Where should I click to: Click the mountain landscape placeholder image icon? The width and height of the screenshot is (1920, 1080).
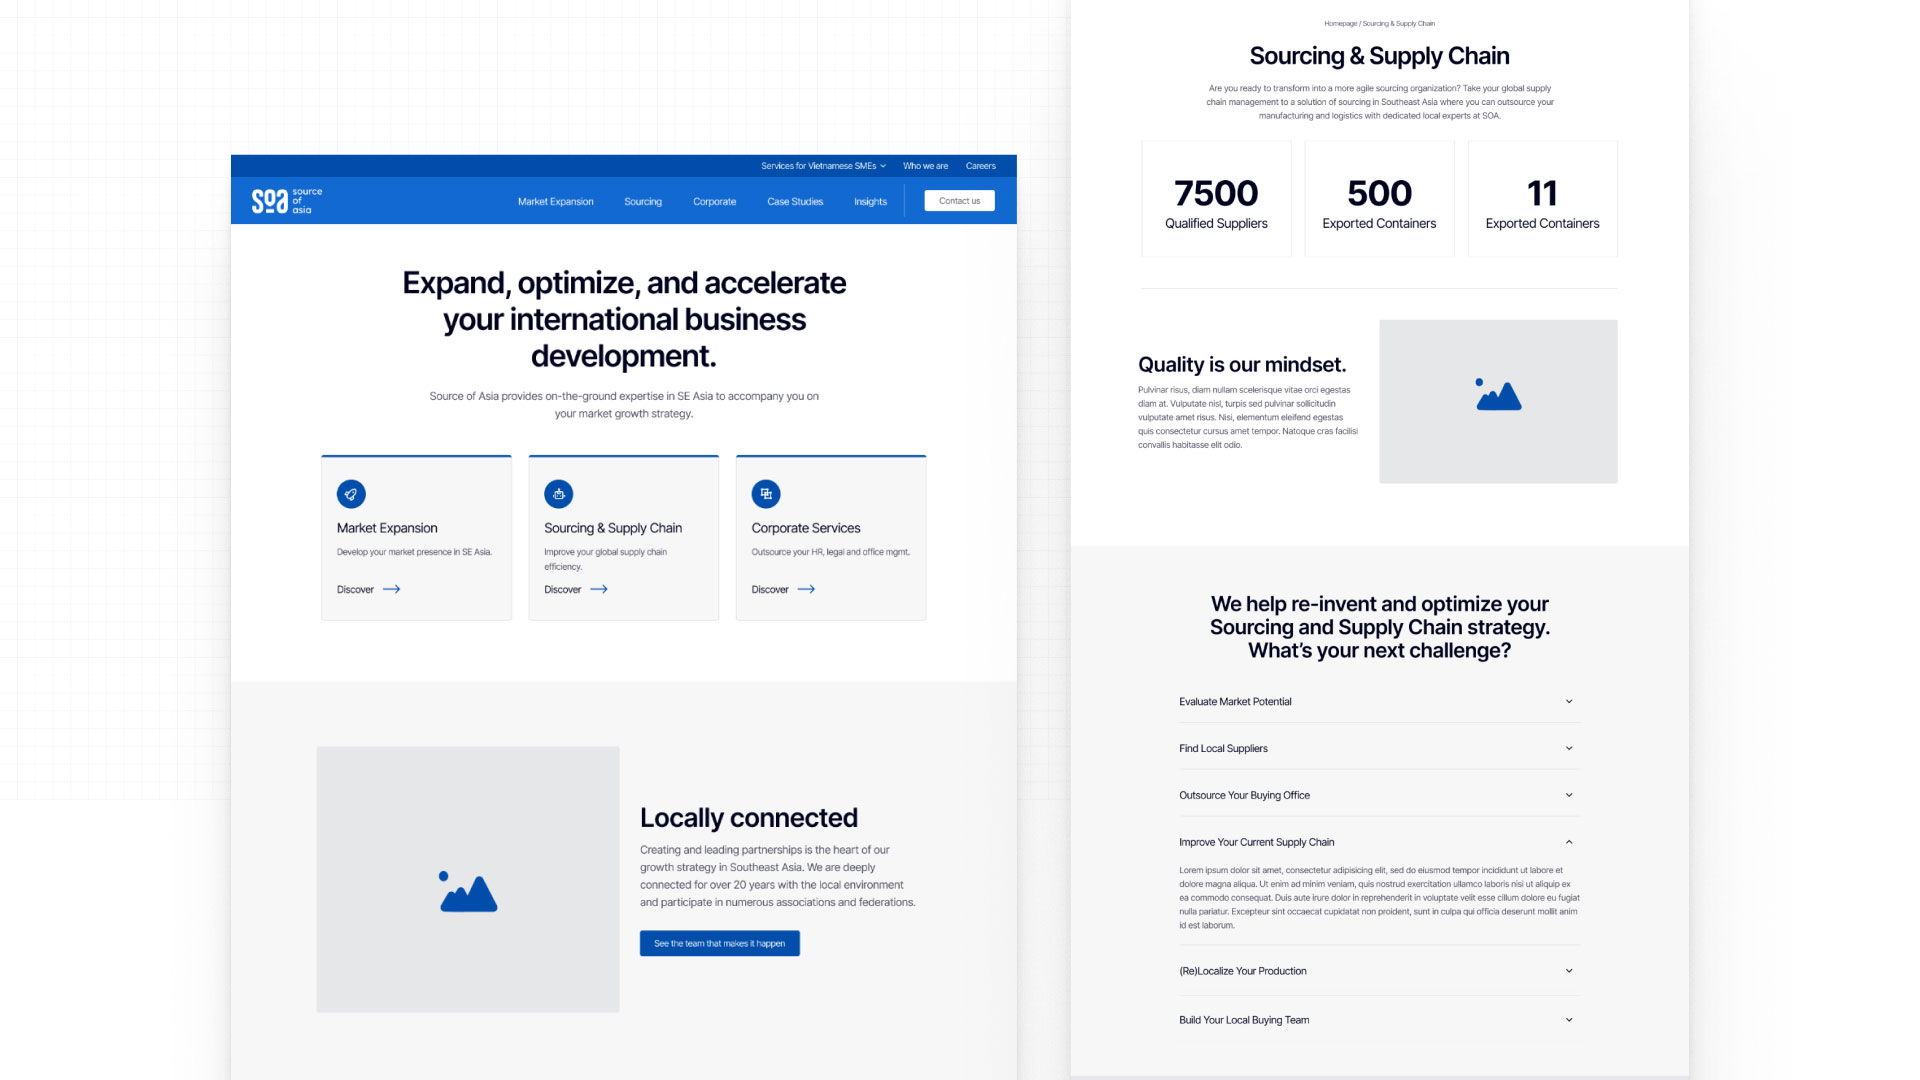click(x=469, y=891)
